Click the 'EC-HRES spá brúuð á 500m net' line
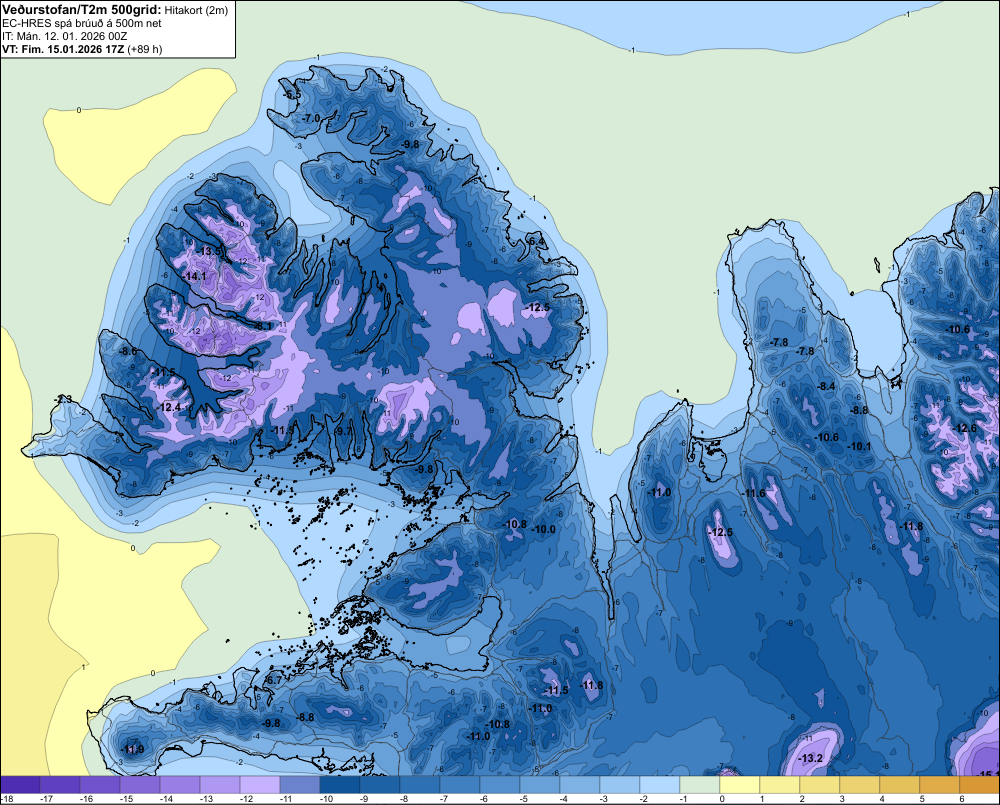Image resolution: width=1000 pixels, height=805 pixels. tap(82, 24)
